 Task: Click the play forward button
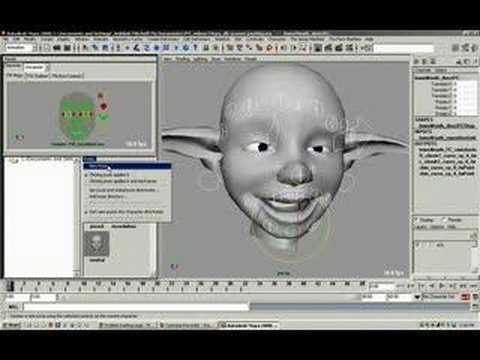tap(442, 286)
